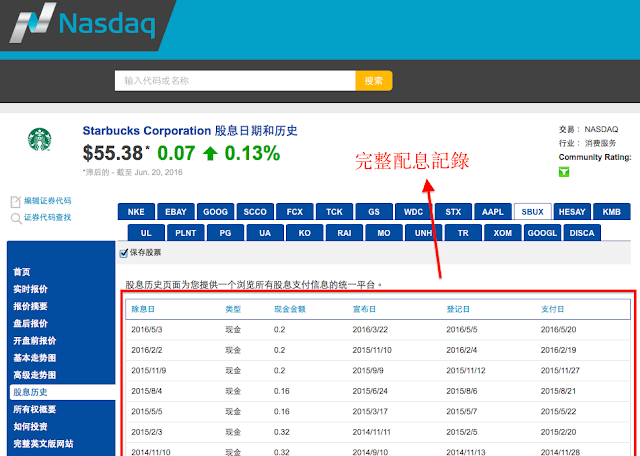The width and height of the screenshot is (640, 456).
Task: Select the AAPL ticker tab
Action: (493, 211)
